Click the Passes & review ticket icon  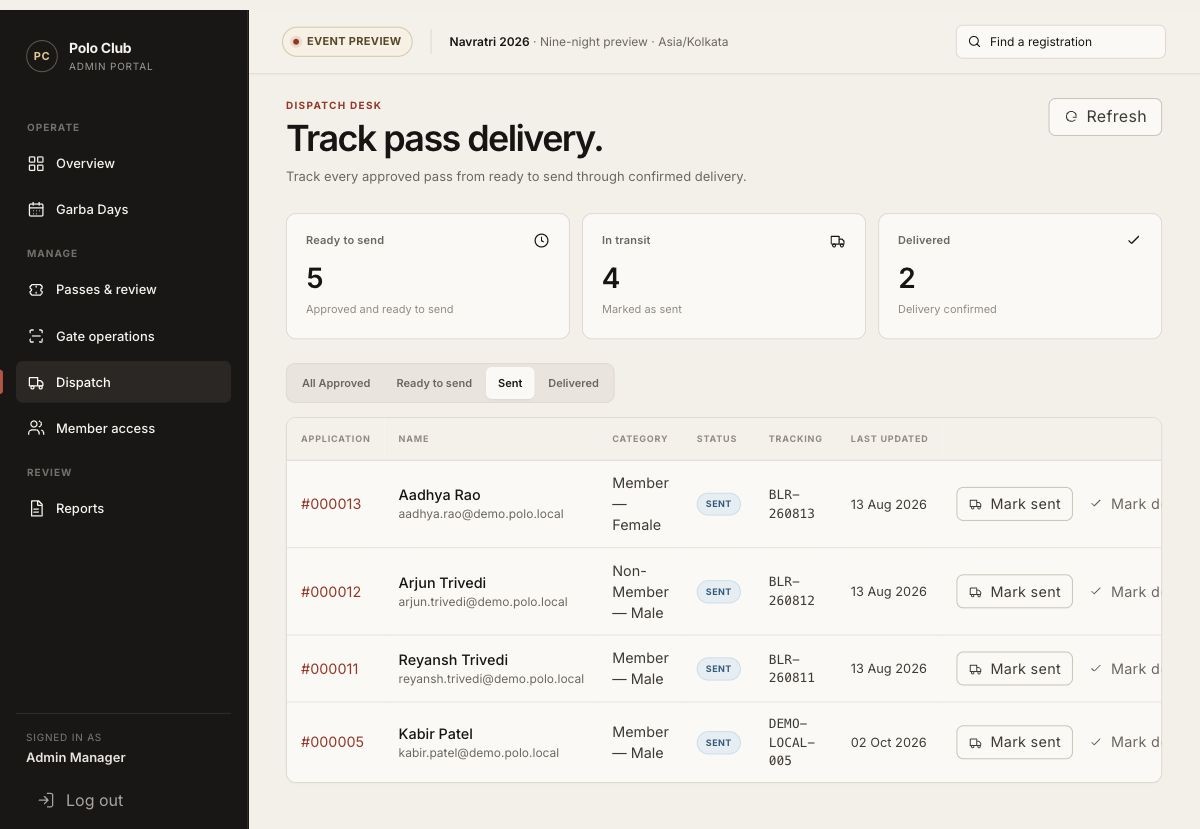coord(36,290)
